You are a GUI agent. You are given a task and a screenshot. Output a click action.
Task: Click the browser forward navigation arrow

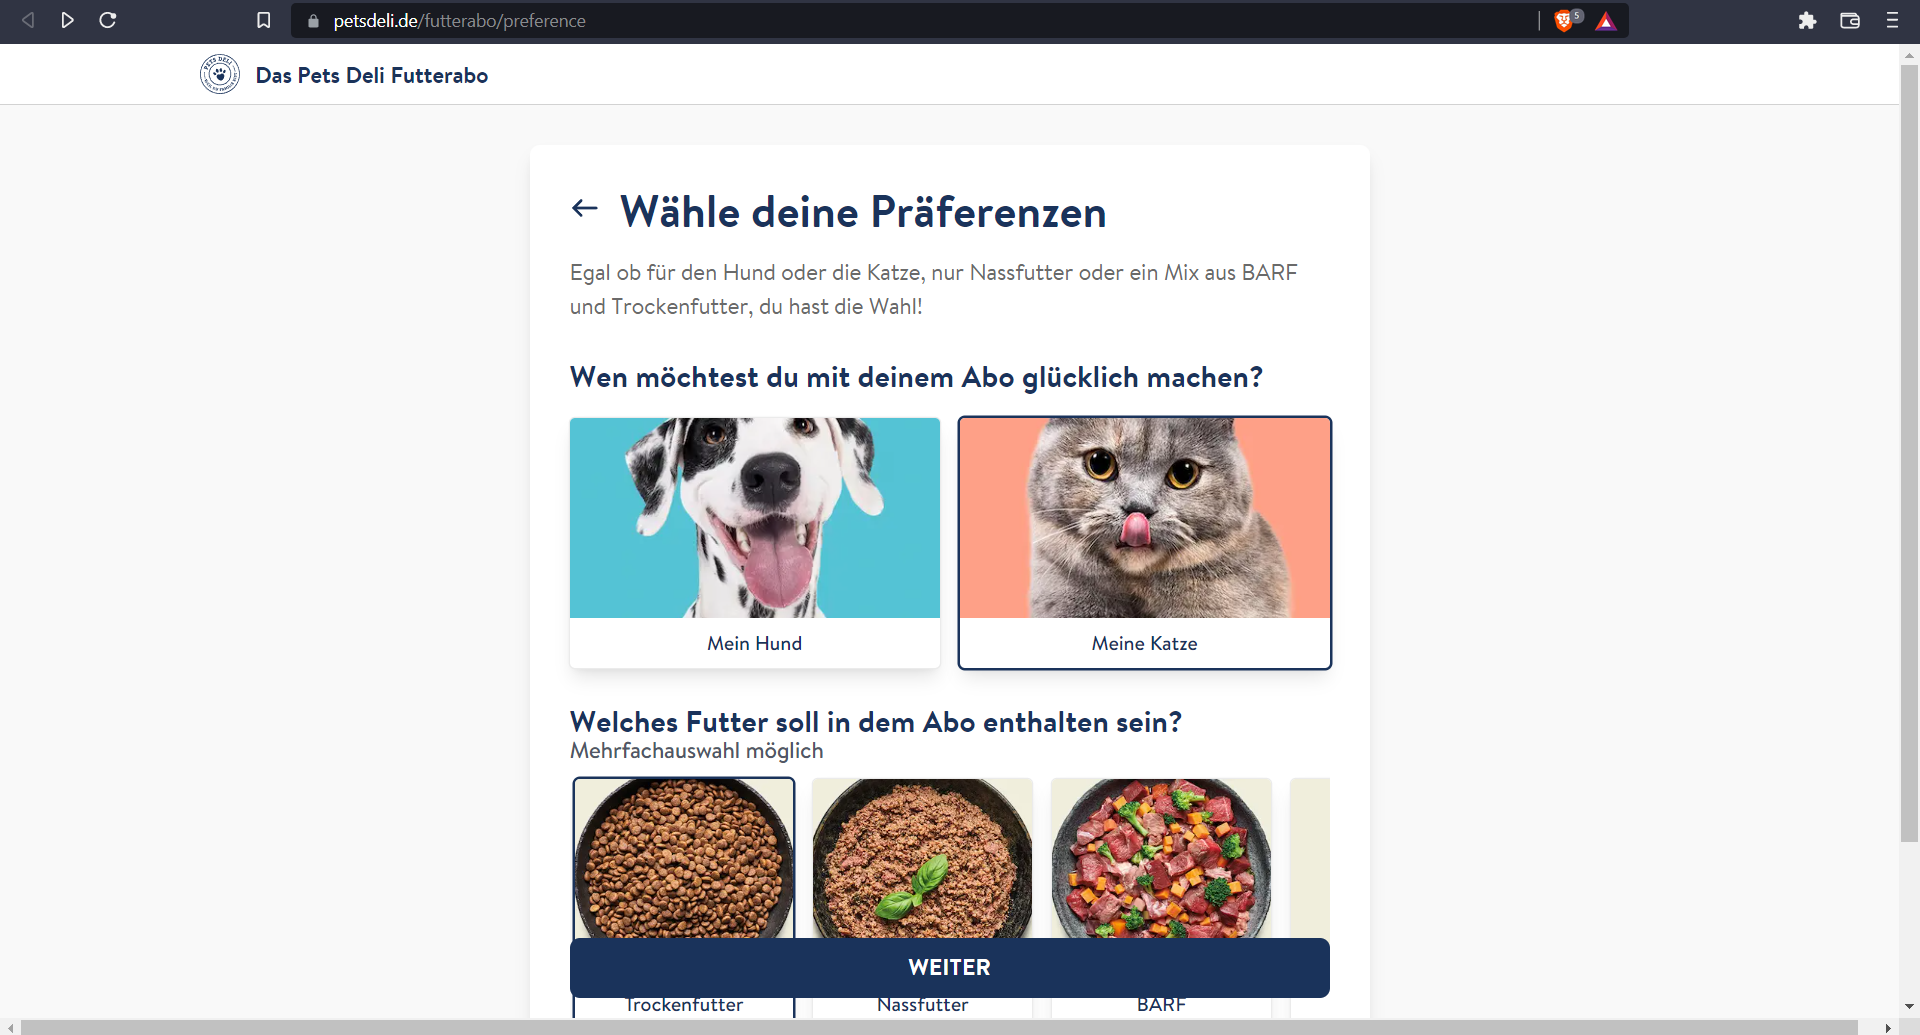click(x=67, y=20)
